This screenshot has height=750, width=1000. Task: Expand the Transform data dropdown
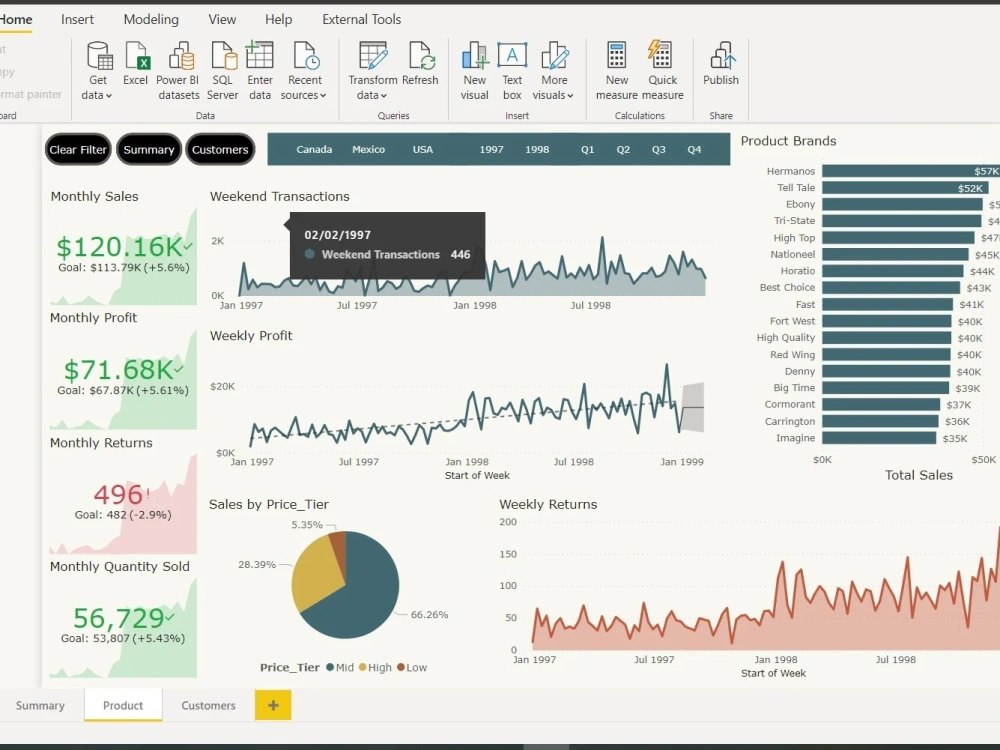(372, 68)
